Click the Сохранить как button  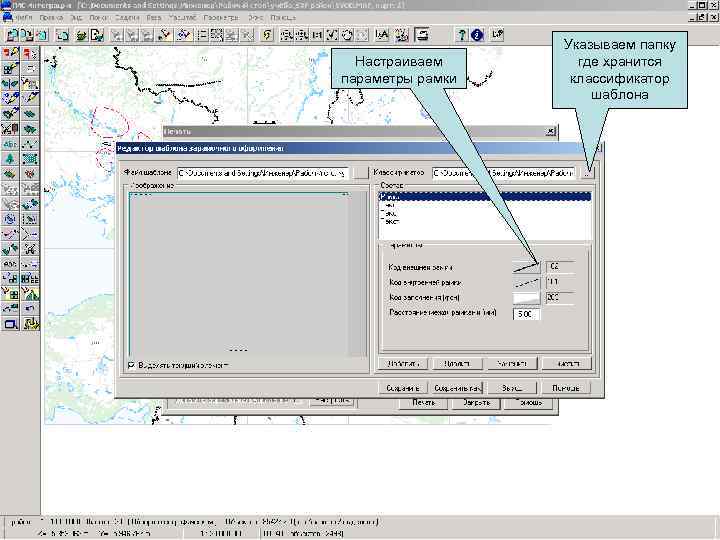(x=457, y=388)
